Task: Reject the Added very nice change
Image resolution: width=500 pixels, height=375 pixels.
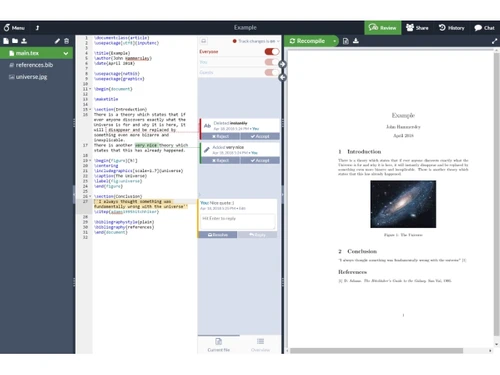Action: coord(220,160)
